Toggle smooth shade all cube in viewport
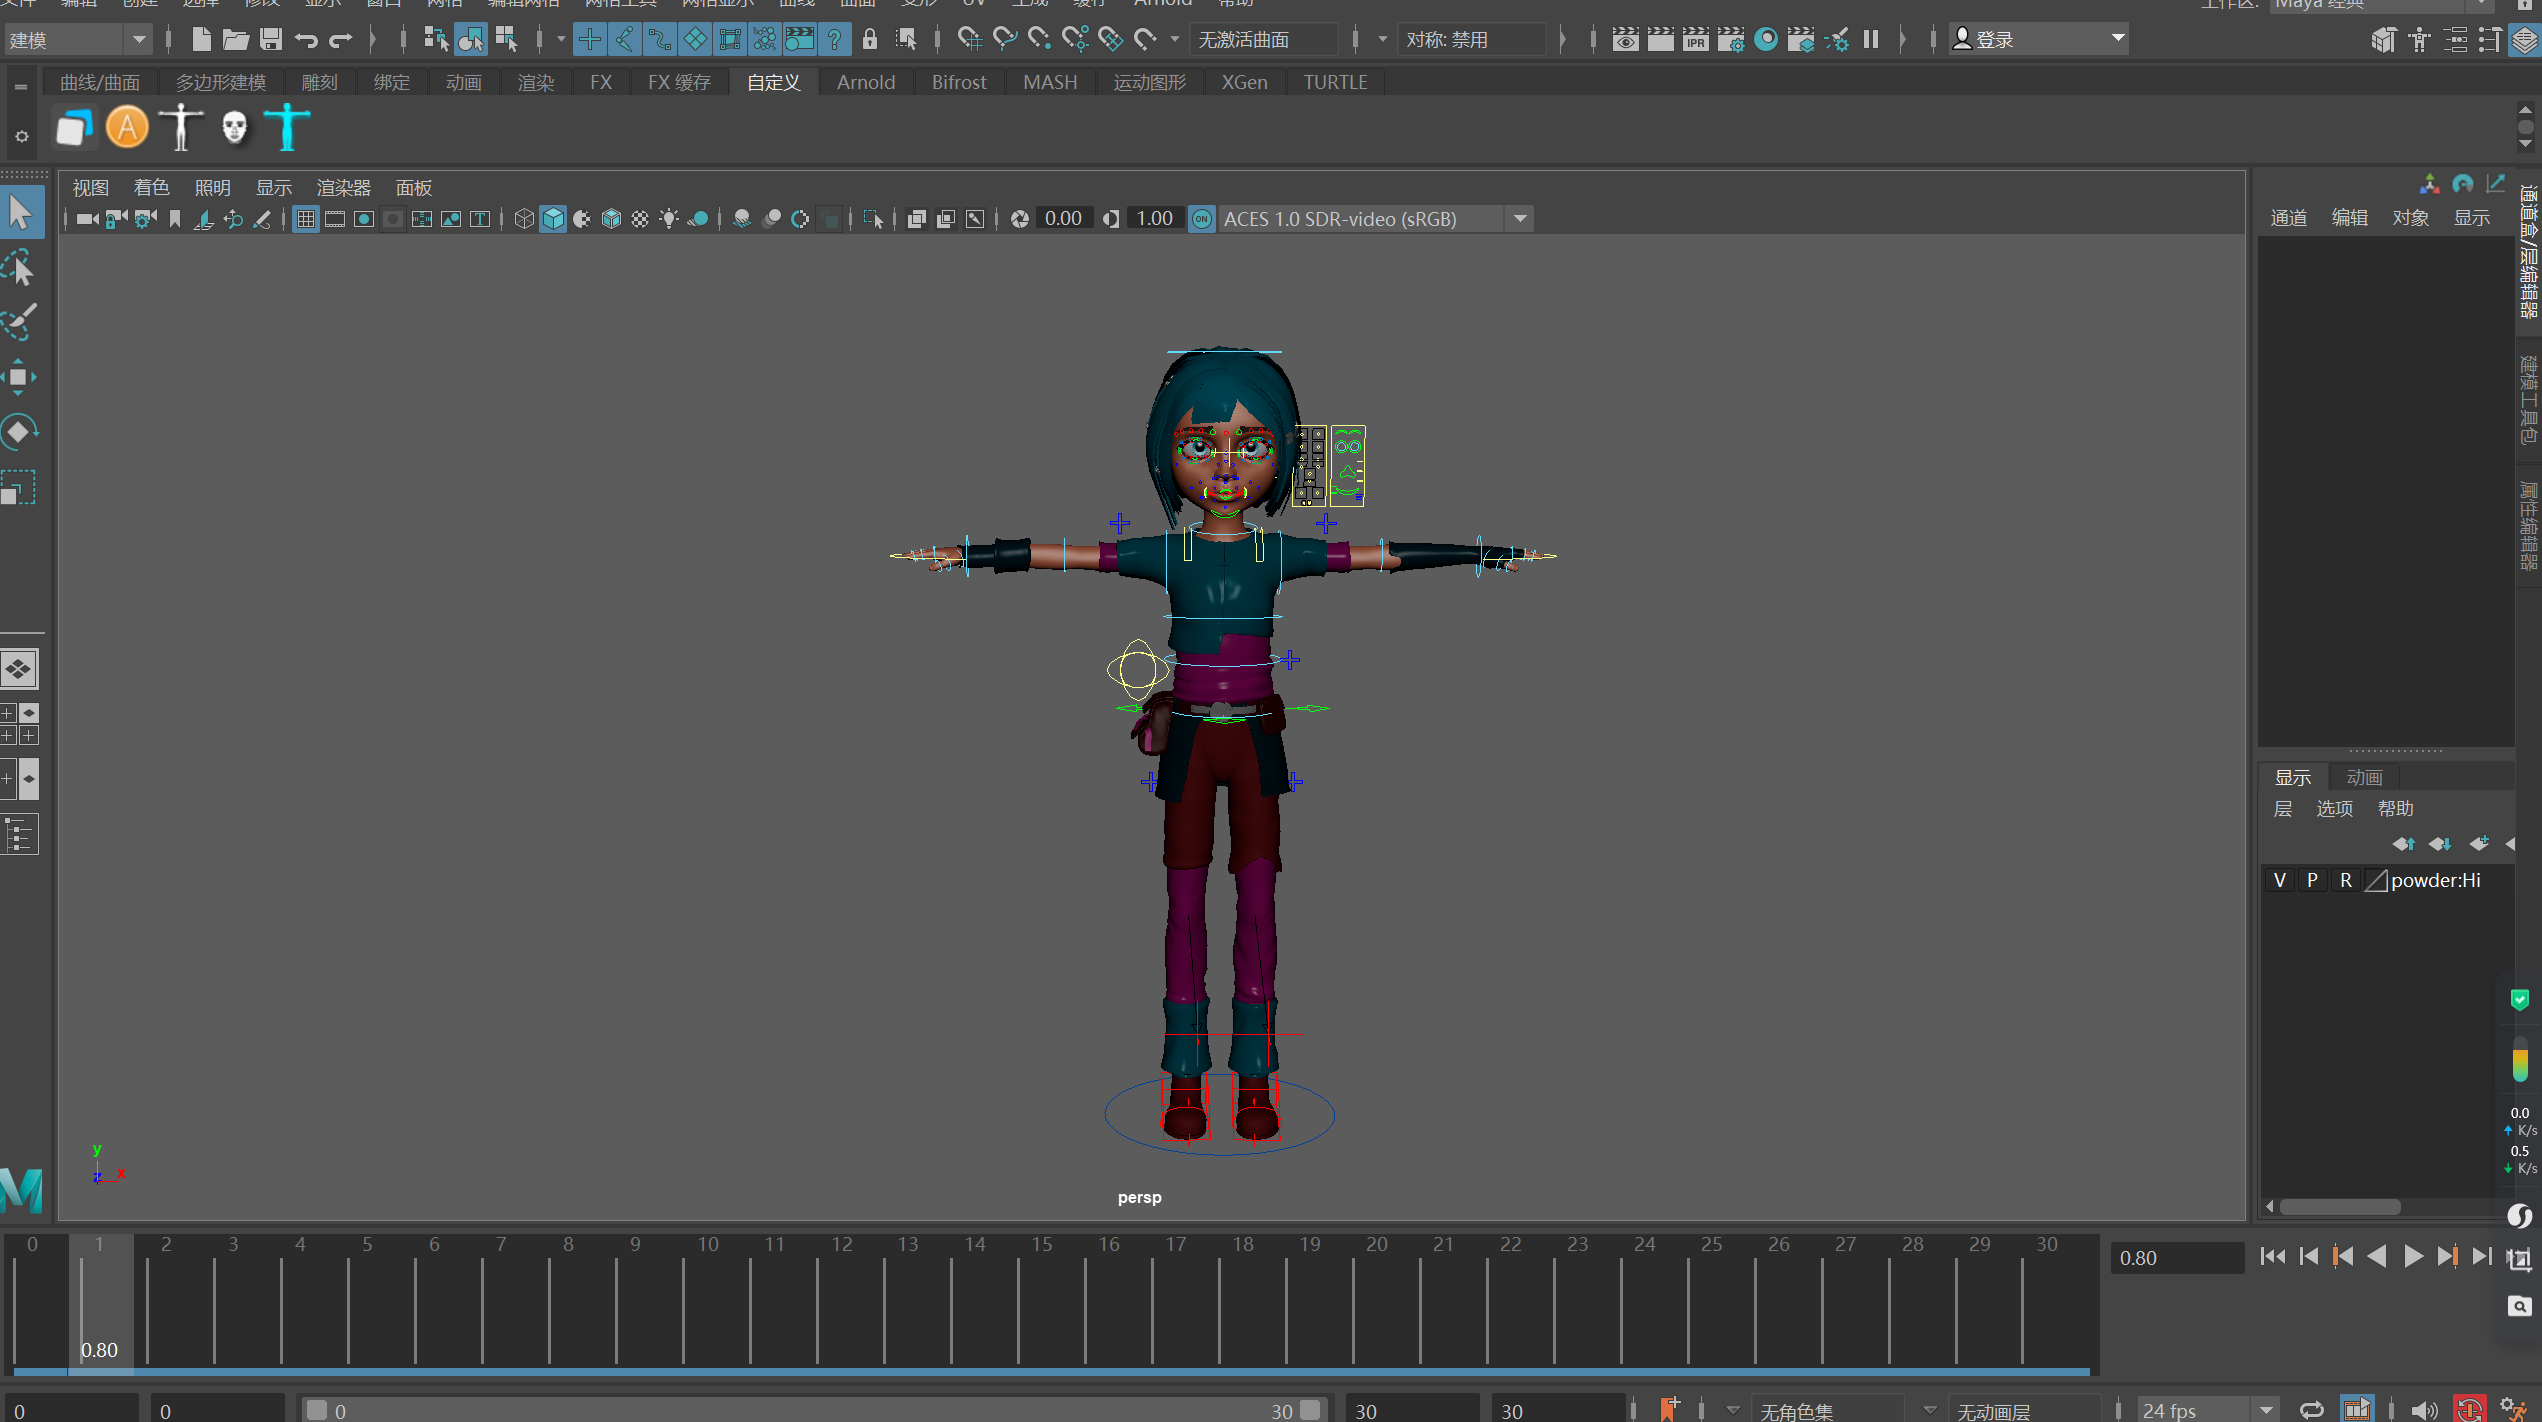This screenshot has width=2542, height=1422. [553, 219]
